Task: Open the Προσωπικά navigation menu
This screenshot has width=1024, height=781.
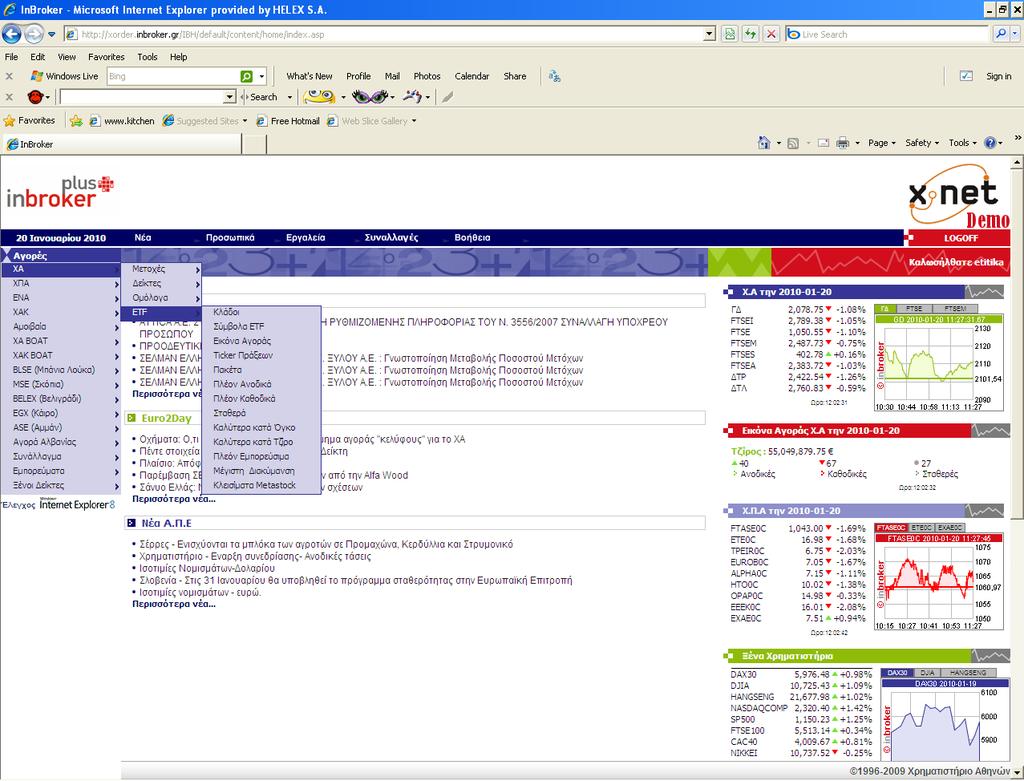Action: click(x=230, y=238)
